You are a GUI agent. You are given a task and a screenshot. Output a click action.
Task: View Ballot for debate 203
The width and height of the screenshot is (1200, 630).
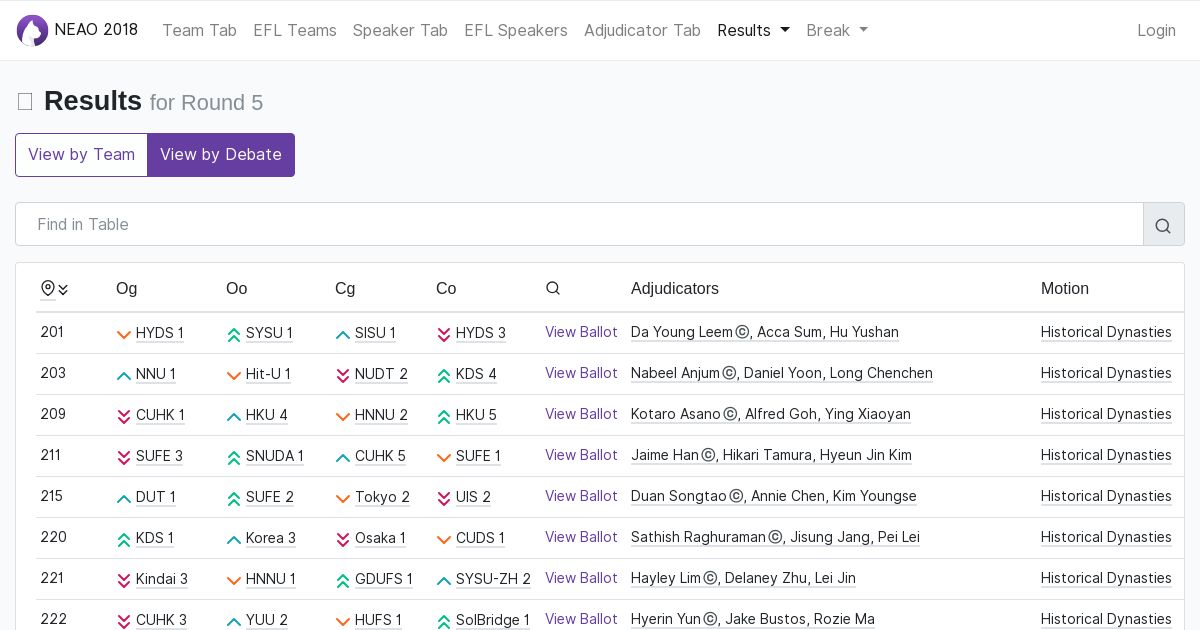click(581, 373)
